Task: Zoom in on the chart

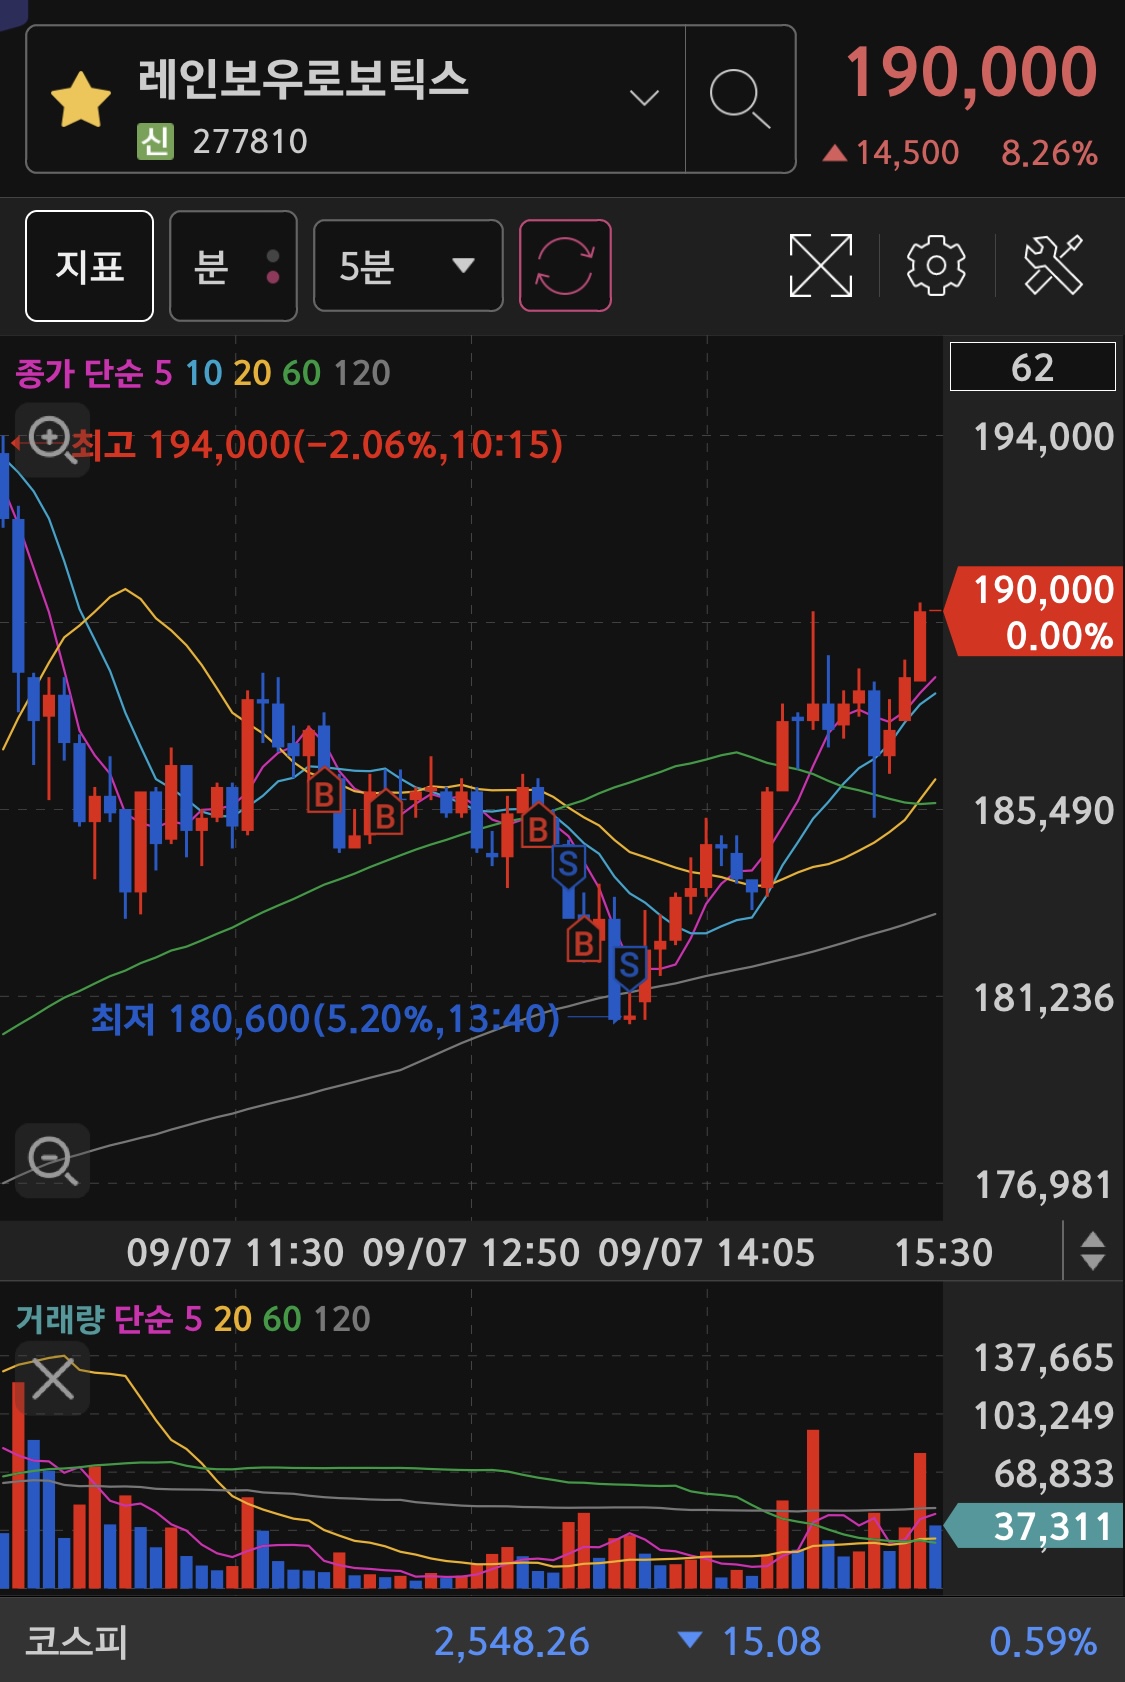Action: 52,440
